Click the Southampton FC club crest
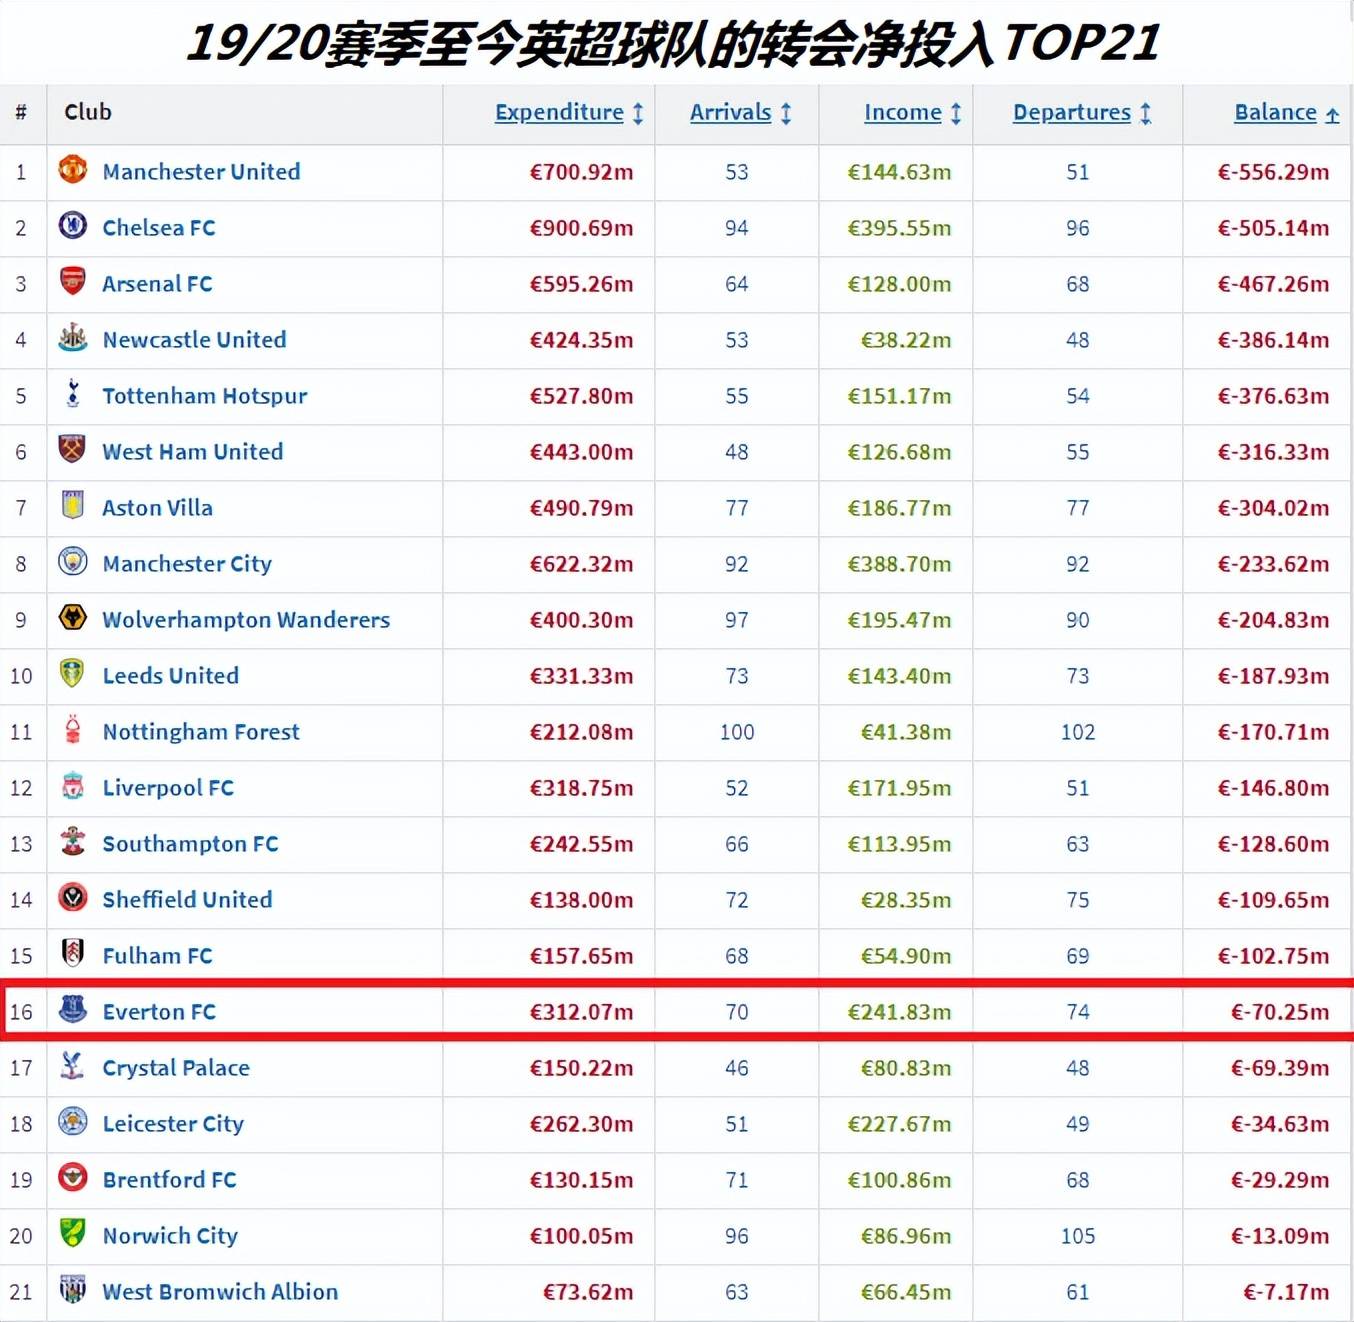Viewport: 1354px width, 1322px height. point(72,841)
